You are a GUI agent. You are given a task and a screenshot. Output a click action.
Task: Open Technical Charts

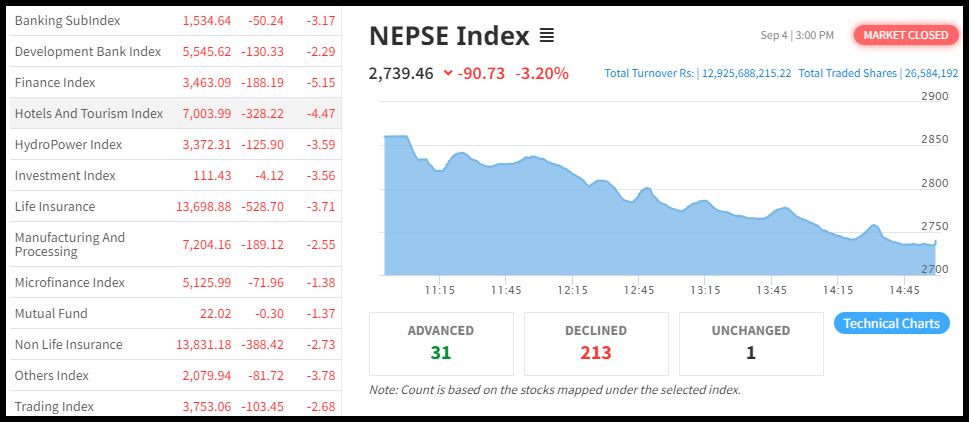(891, 323)
